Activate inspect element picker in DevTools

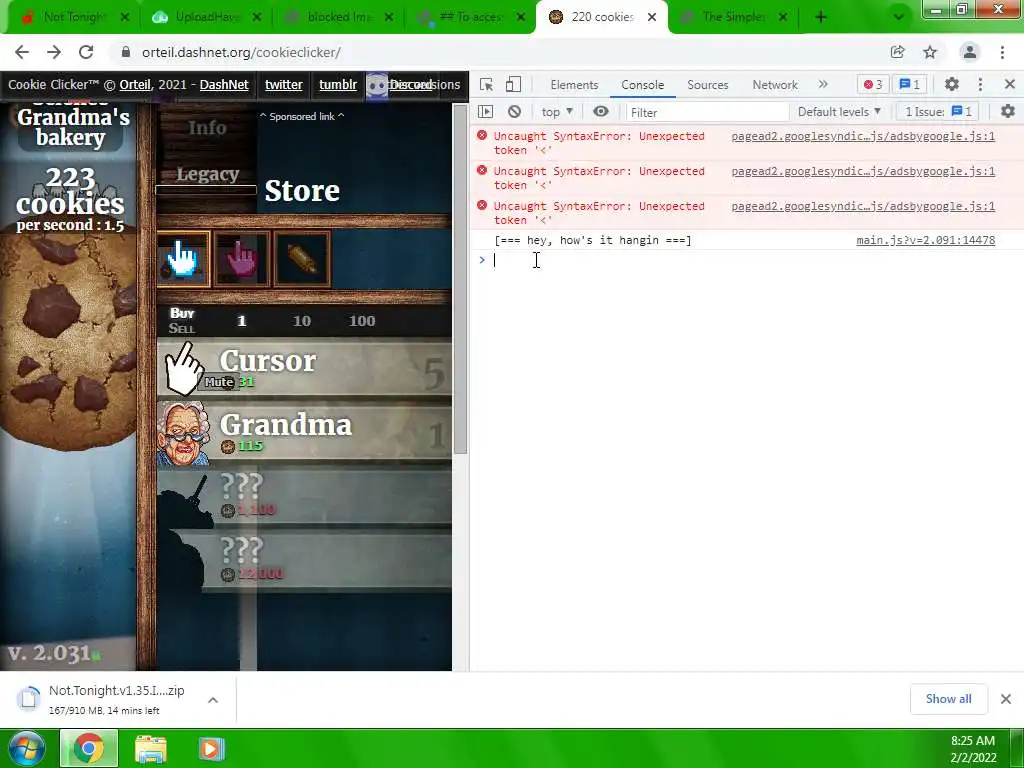pos(486,84)
